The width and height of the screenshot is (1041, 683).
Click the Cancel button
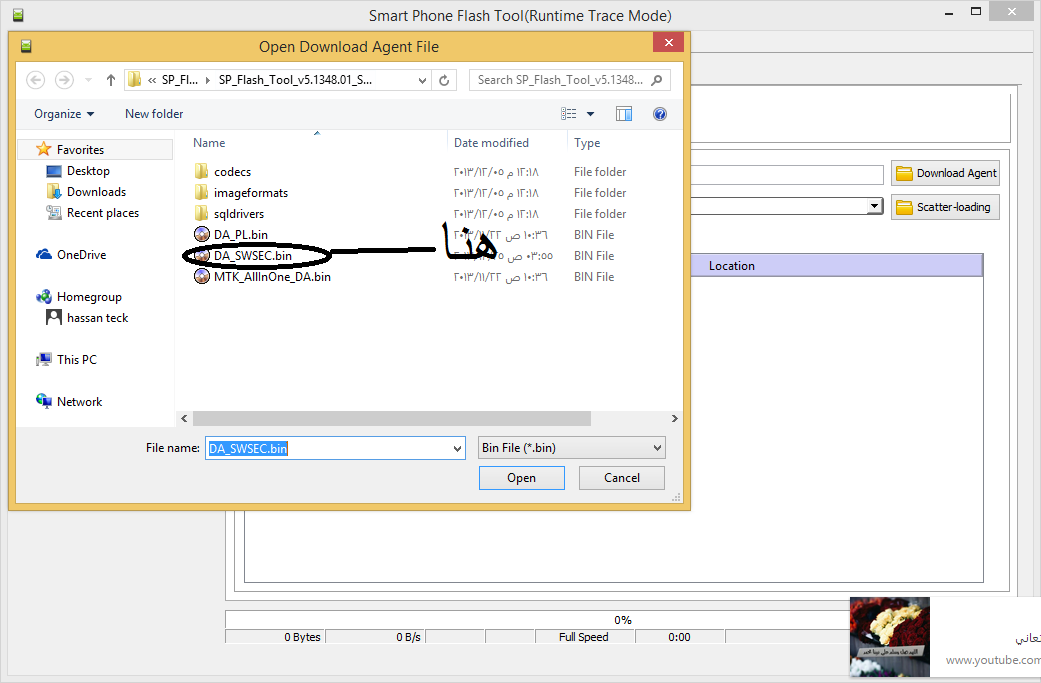[621, 478]
